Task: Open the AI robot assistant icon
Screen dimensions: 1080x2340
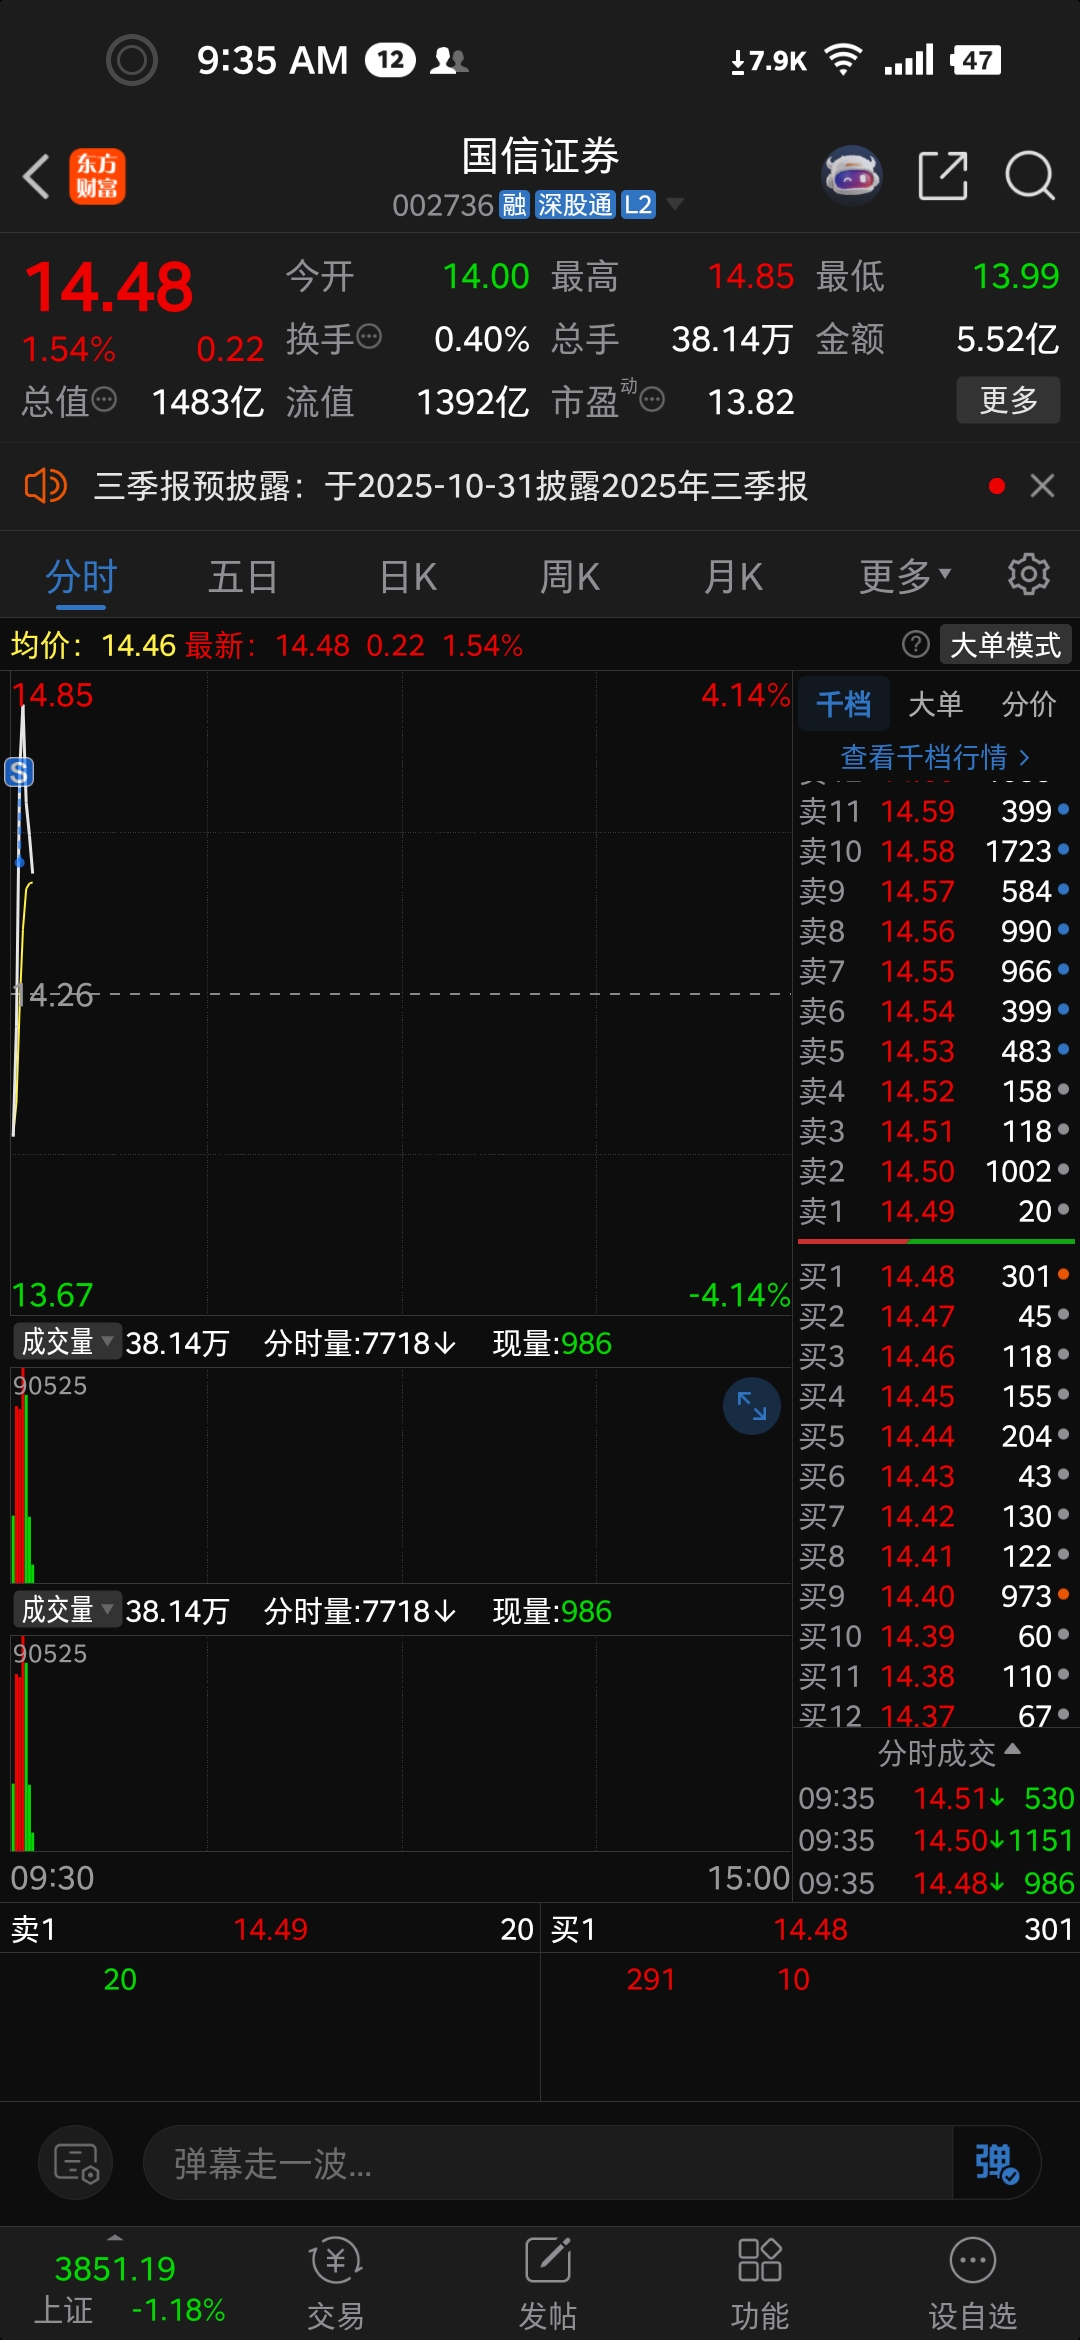Action: 851,176
